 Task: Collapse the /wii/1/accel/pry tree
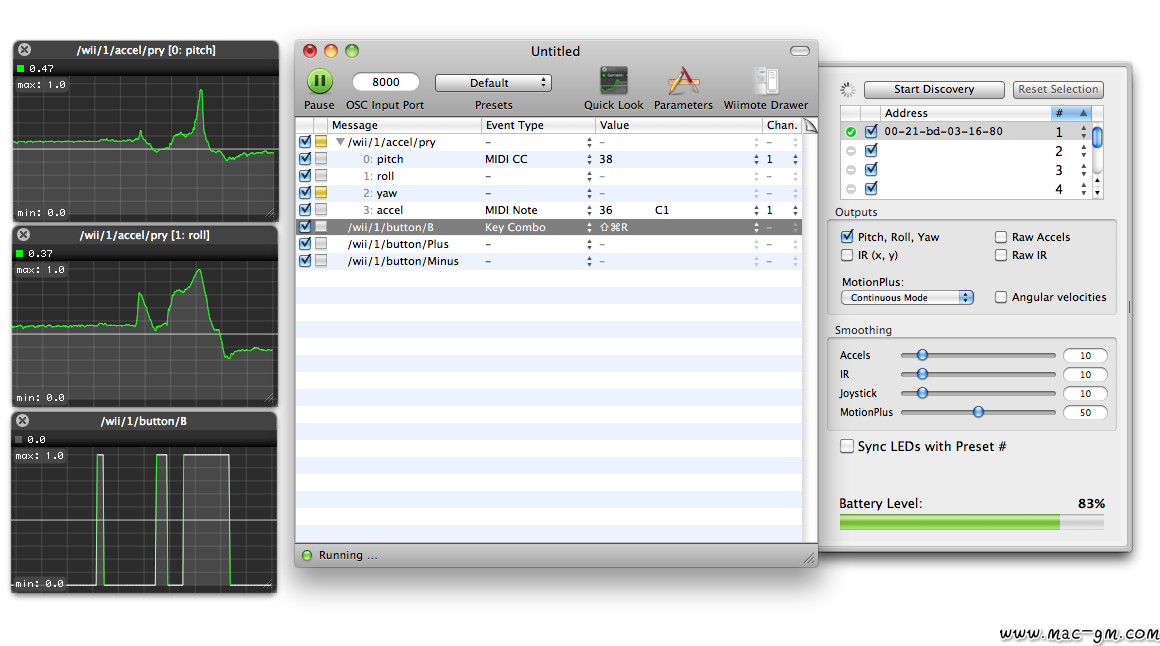[x=340, y=141]
